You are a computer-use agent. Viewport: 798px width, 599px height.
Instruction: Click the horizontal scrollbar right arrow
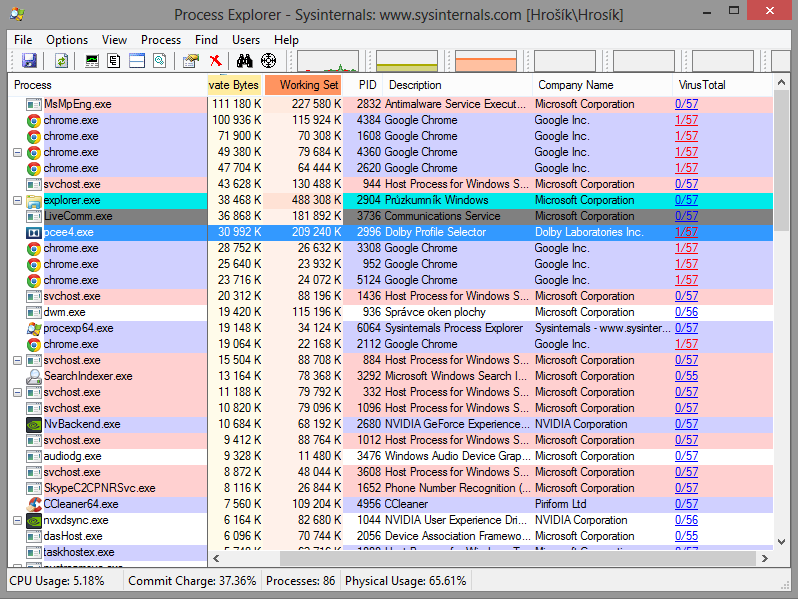[x=764, y=559]
